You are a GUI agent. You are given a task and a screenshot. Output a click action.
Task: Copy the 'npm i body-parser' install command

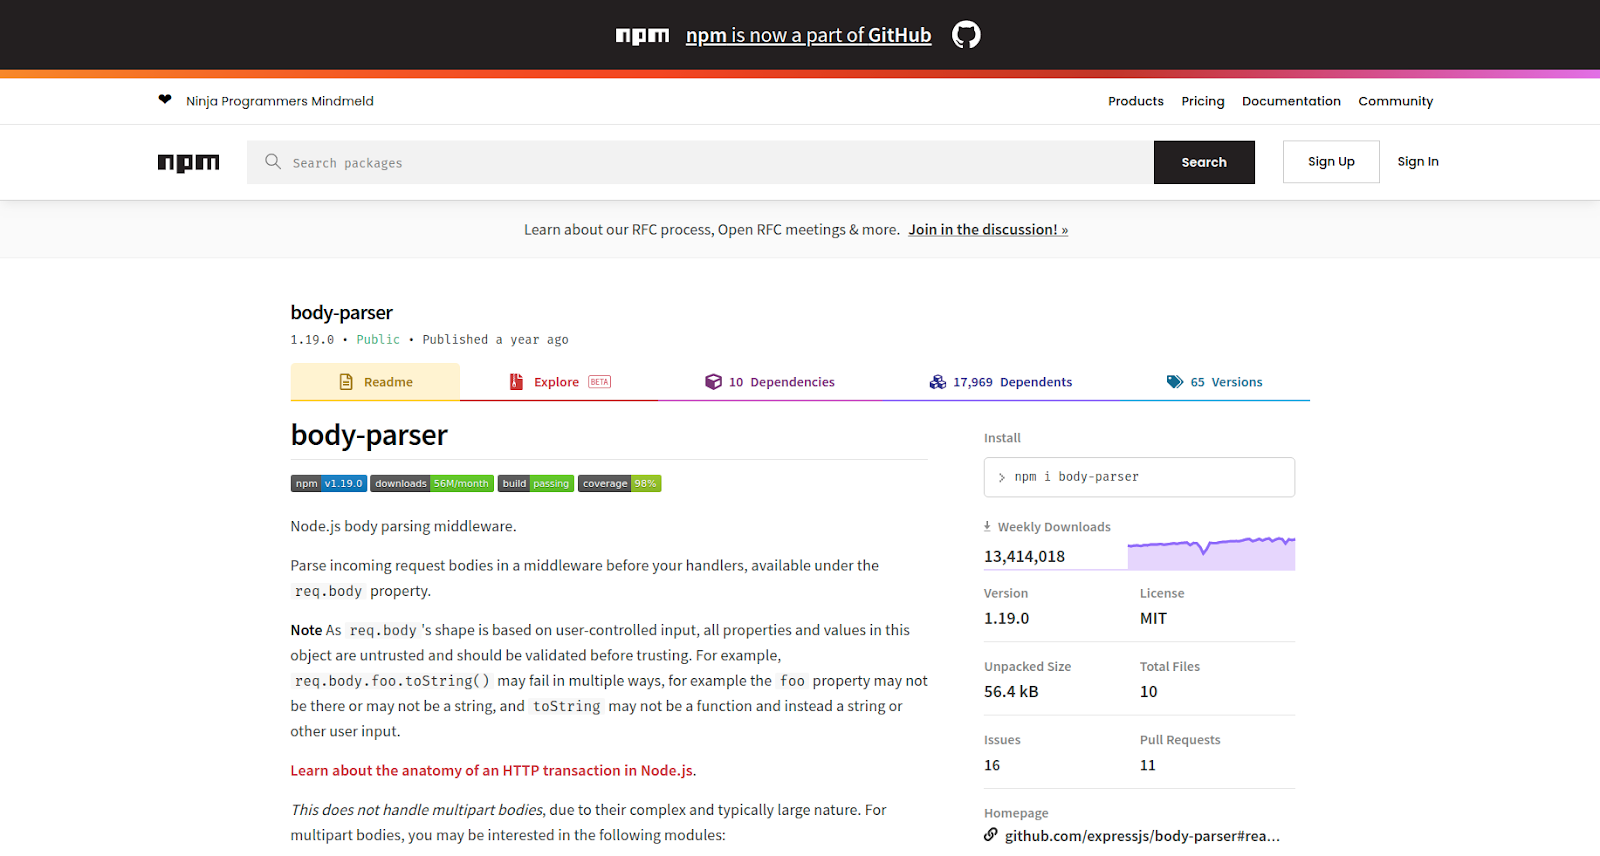1139,477
